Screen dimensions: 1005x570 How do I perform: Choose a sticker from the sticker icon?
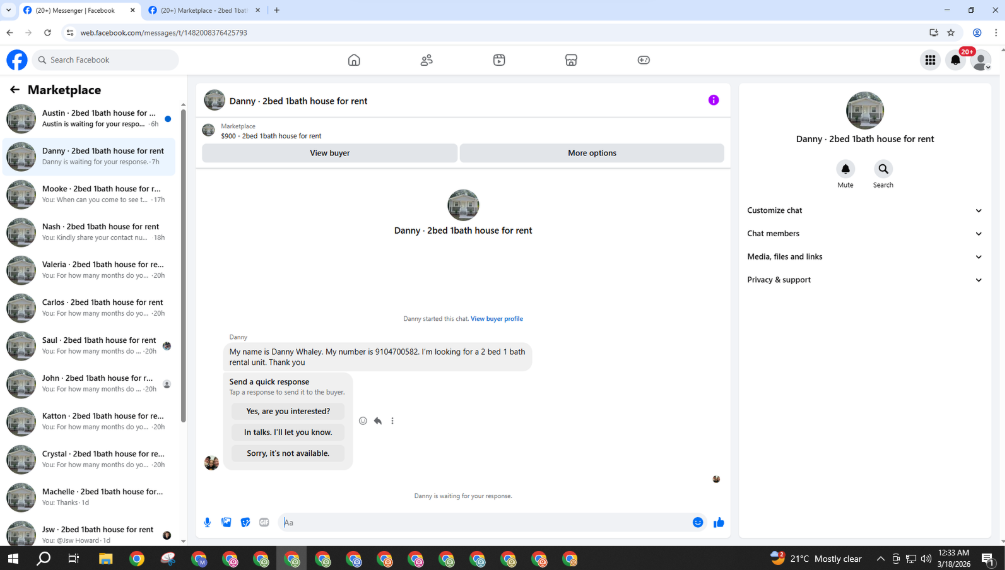point(245,523)
